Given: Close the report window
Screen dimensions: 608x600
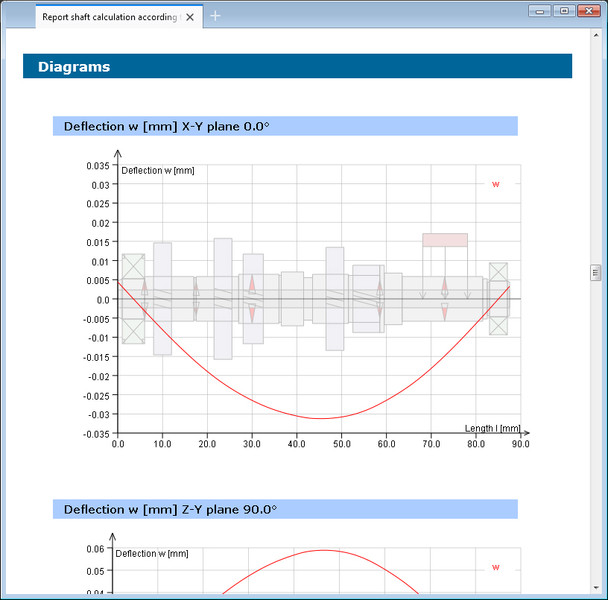Looking at the screenshot, I should point(588,11).
